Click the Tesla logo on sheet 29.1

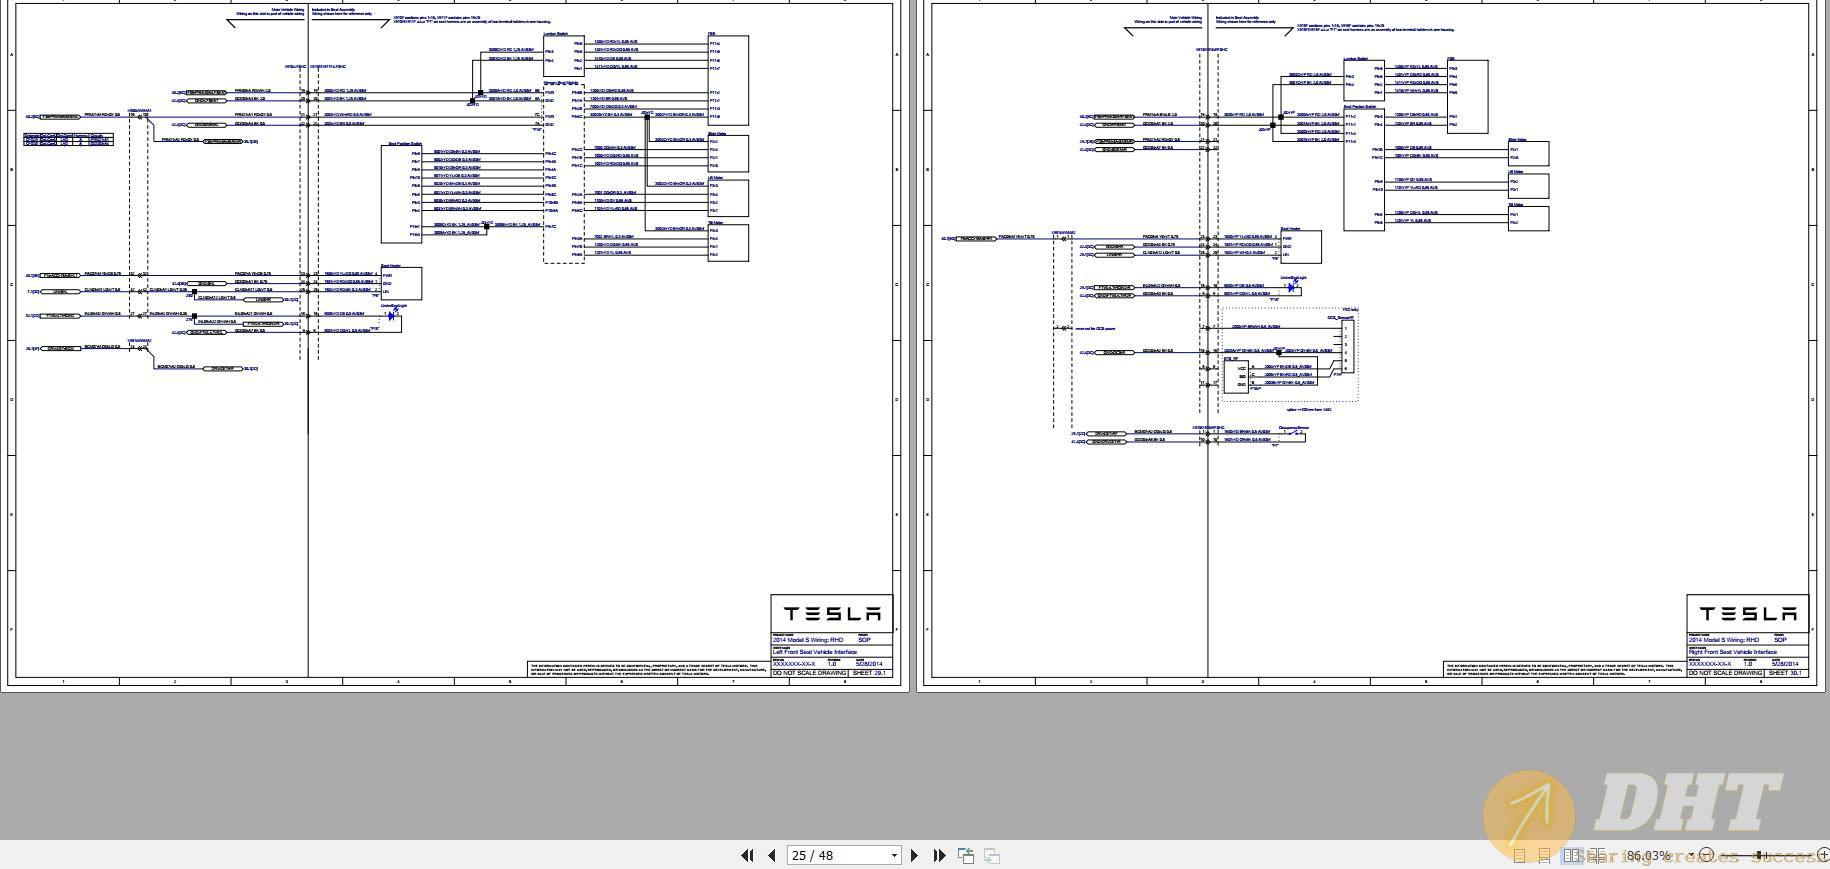click(832, 613)
